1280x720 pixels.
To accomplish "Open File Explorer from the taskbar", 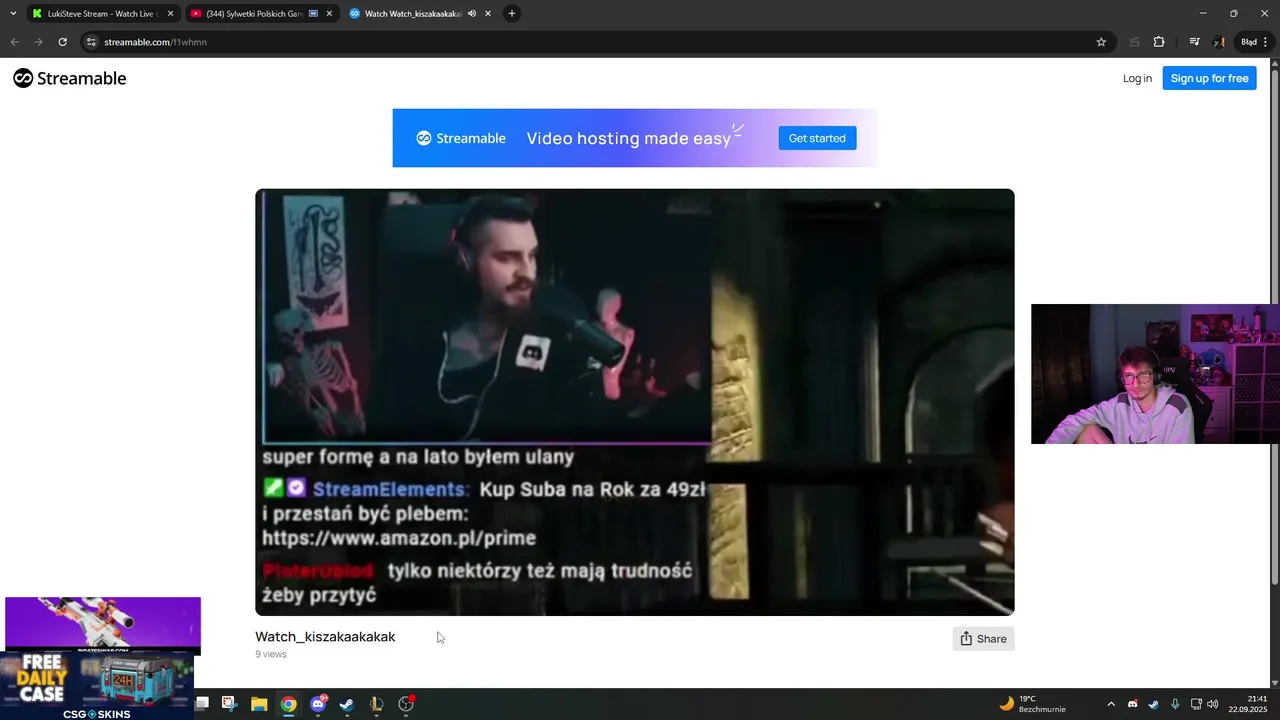I will click(x=259, y=704).
